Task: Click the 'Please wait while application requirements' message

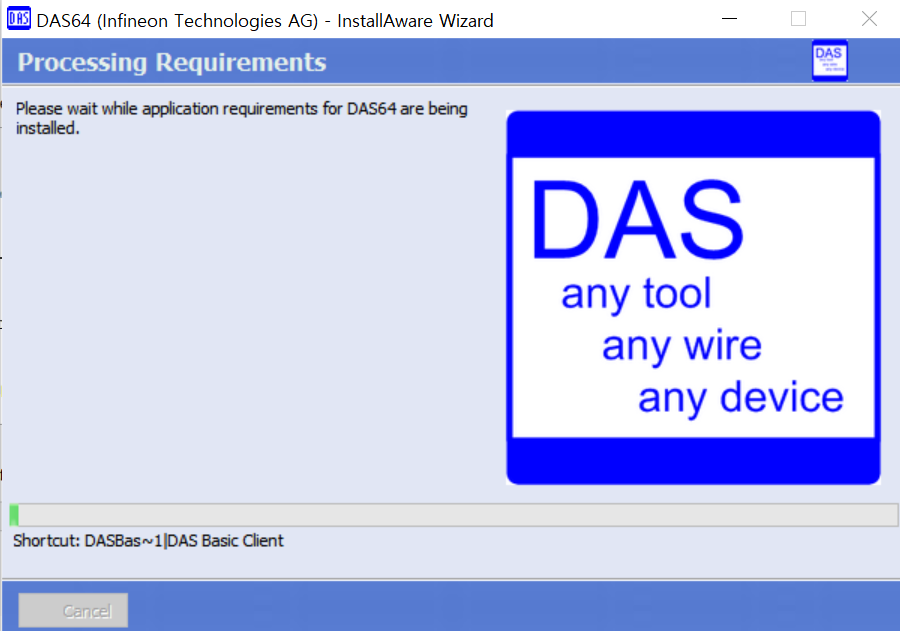Action: [x=242, y=118]
